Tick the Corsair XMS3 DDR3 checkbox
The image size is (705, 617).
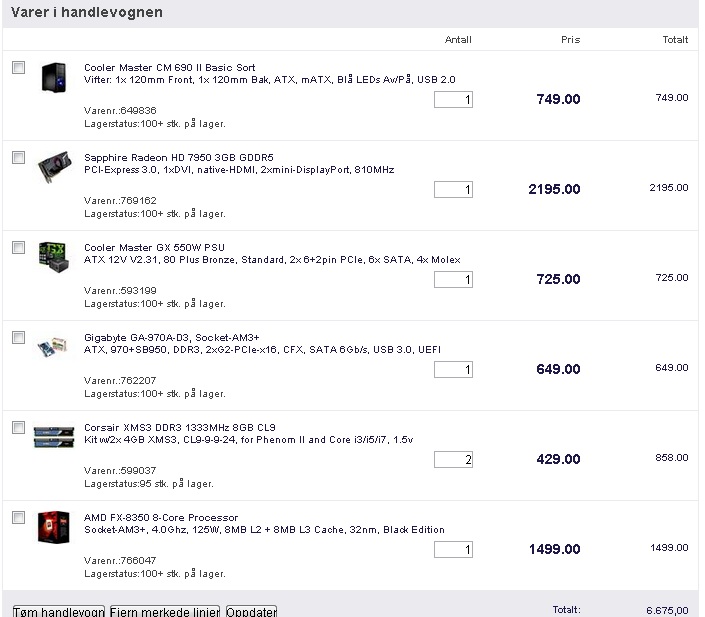click(18, 427)
